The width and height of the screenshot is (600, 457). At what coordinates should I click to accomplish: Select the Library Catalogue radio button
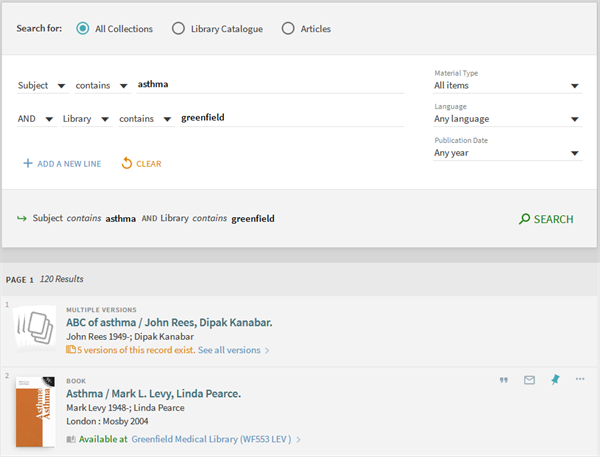coord(178,29)
